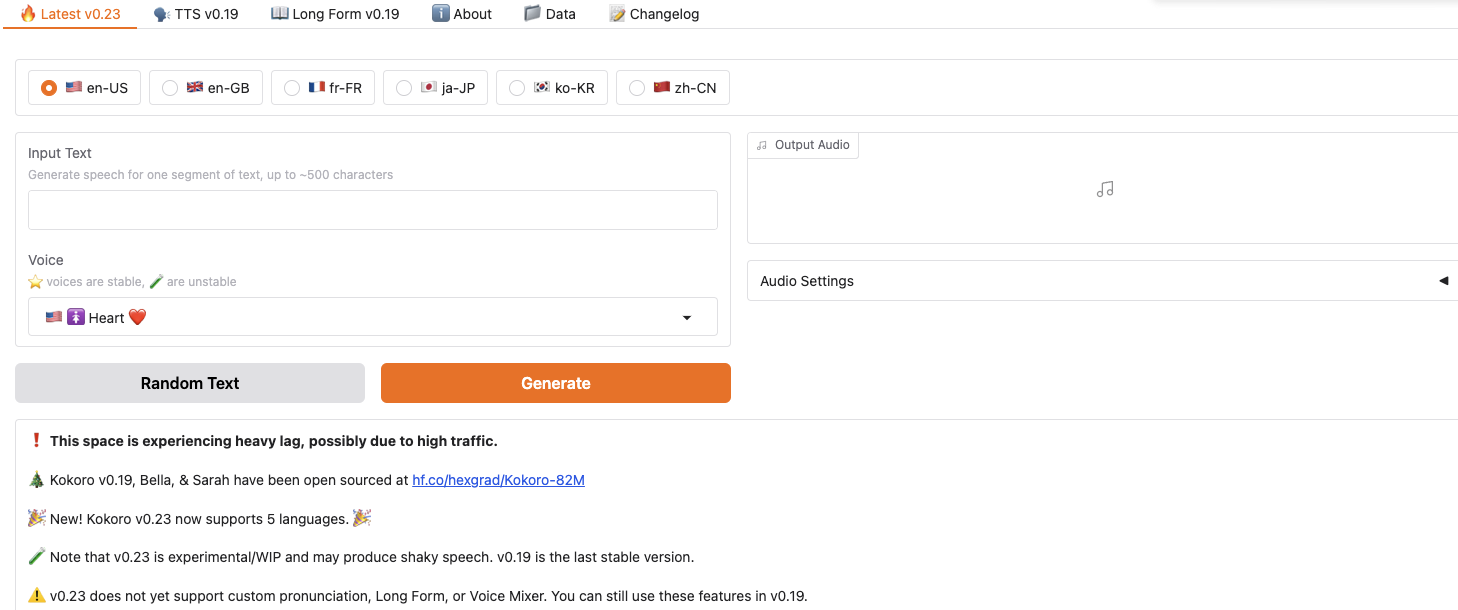Open the Long Form v0.19 tab
Image resolution: width=1458 pixels, height=610 pixels.
[x=335, y=14]
